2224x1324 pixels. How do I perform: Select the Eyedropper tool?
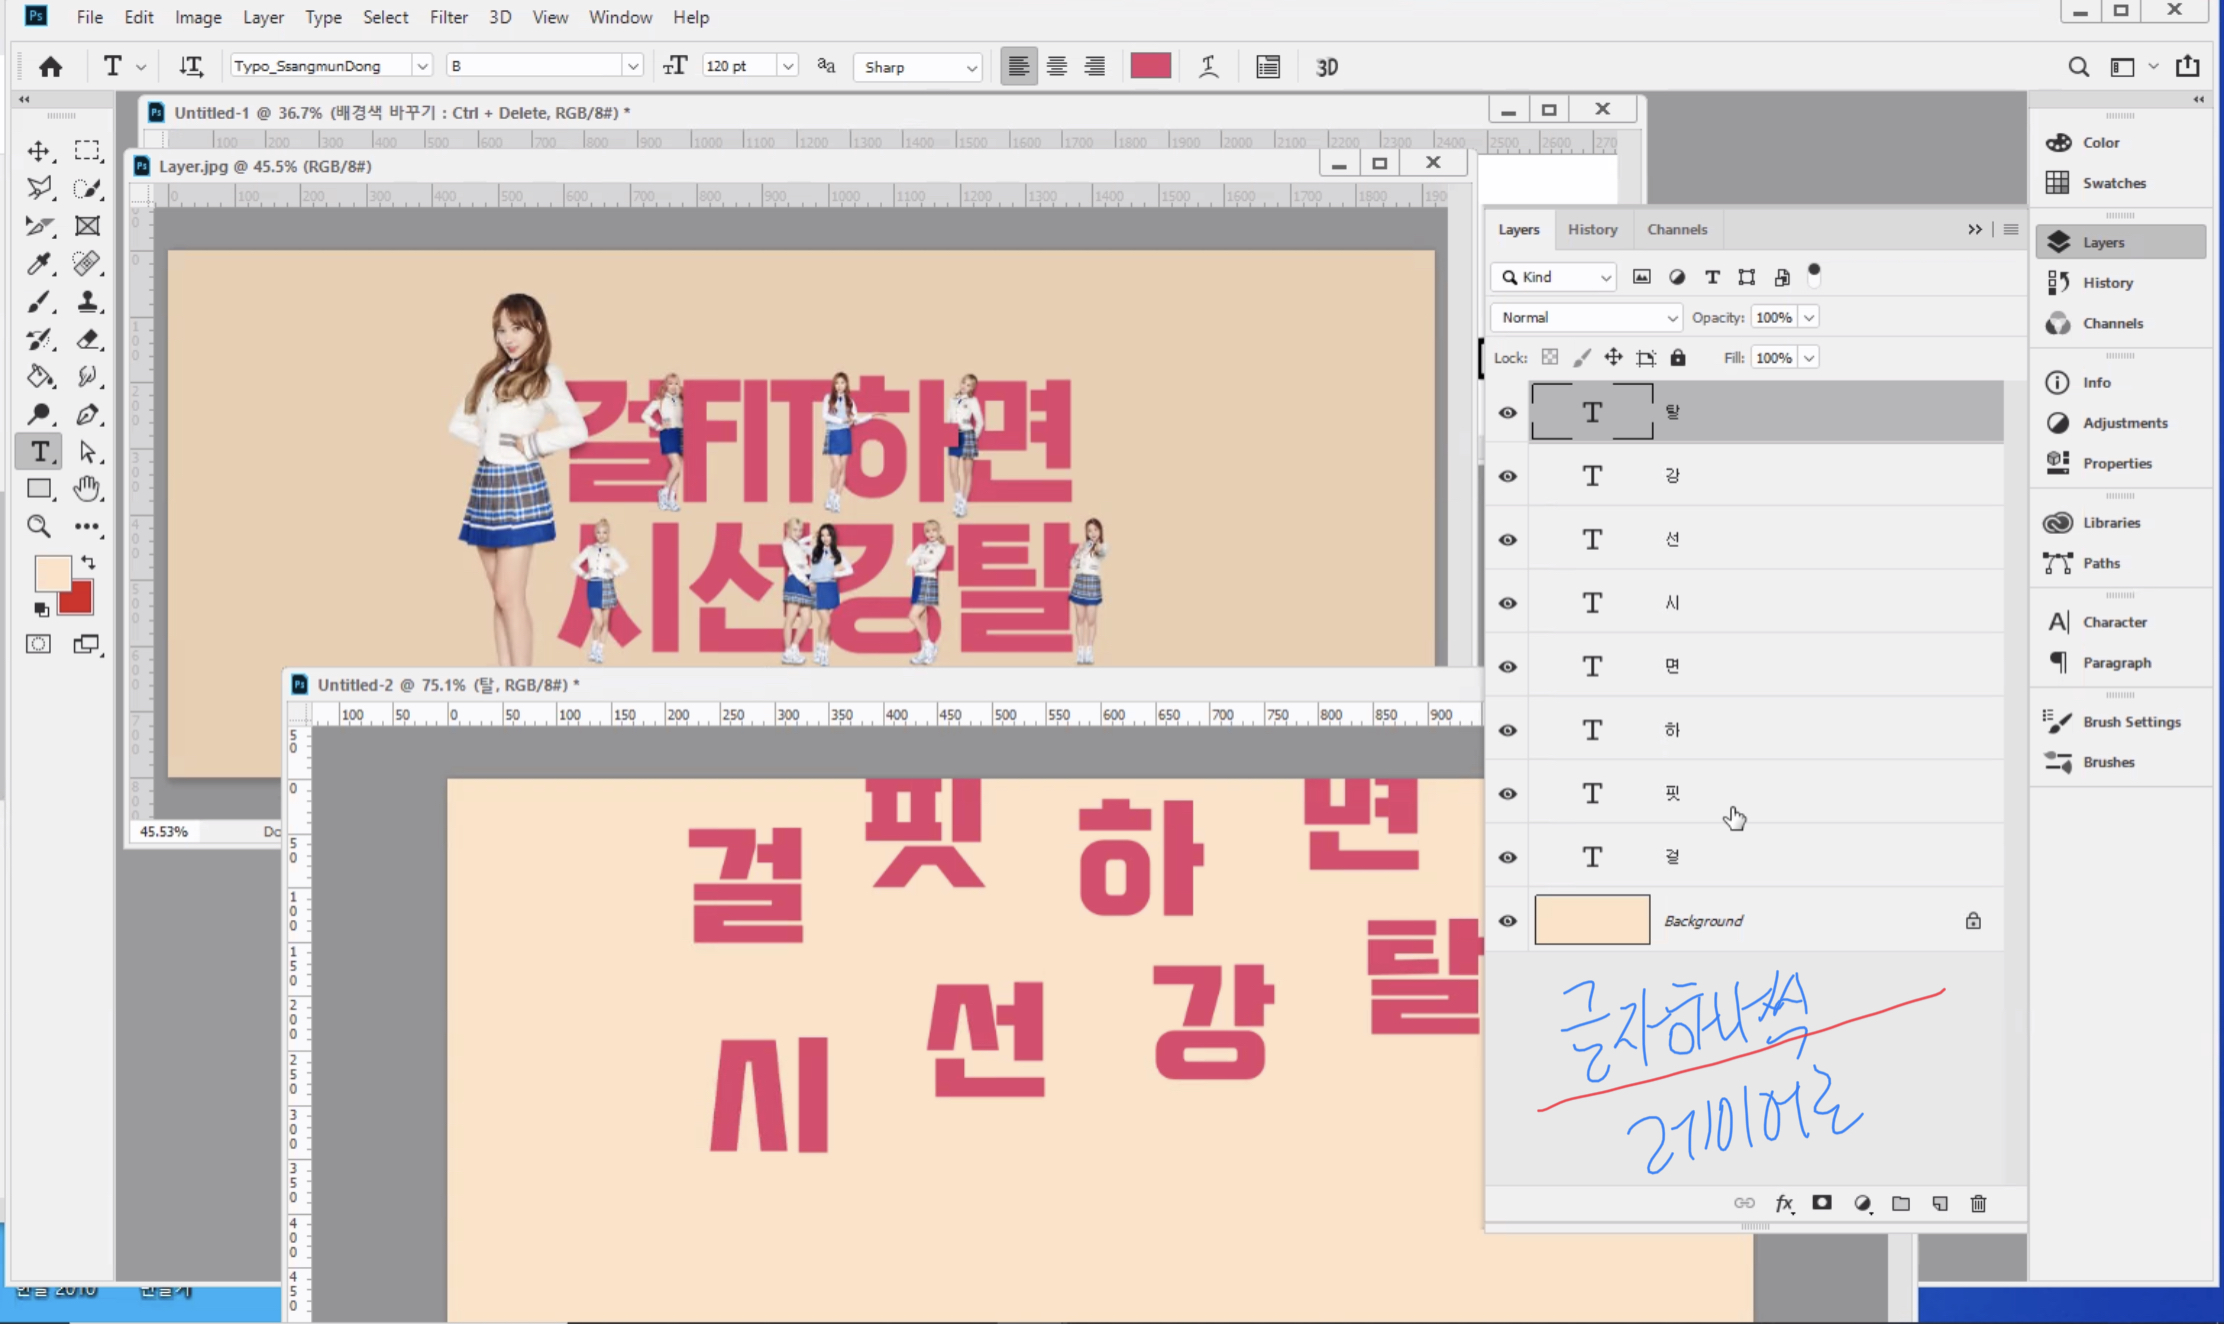38,264
